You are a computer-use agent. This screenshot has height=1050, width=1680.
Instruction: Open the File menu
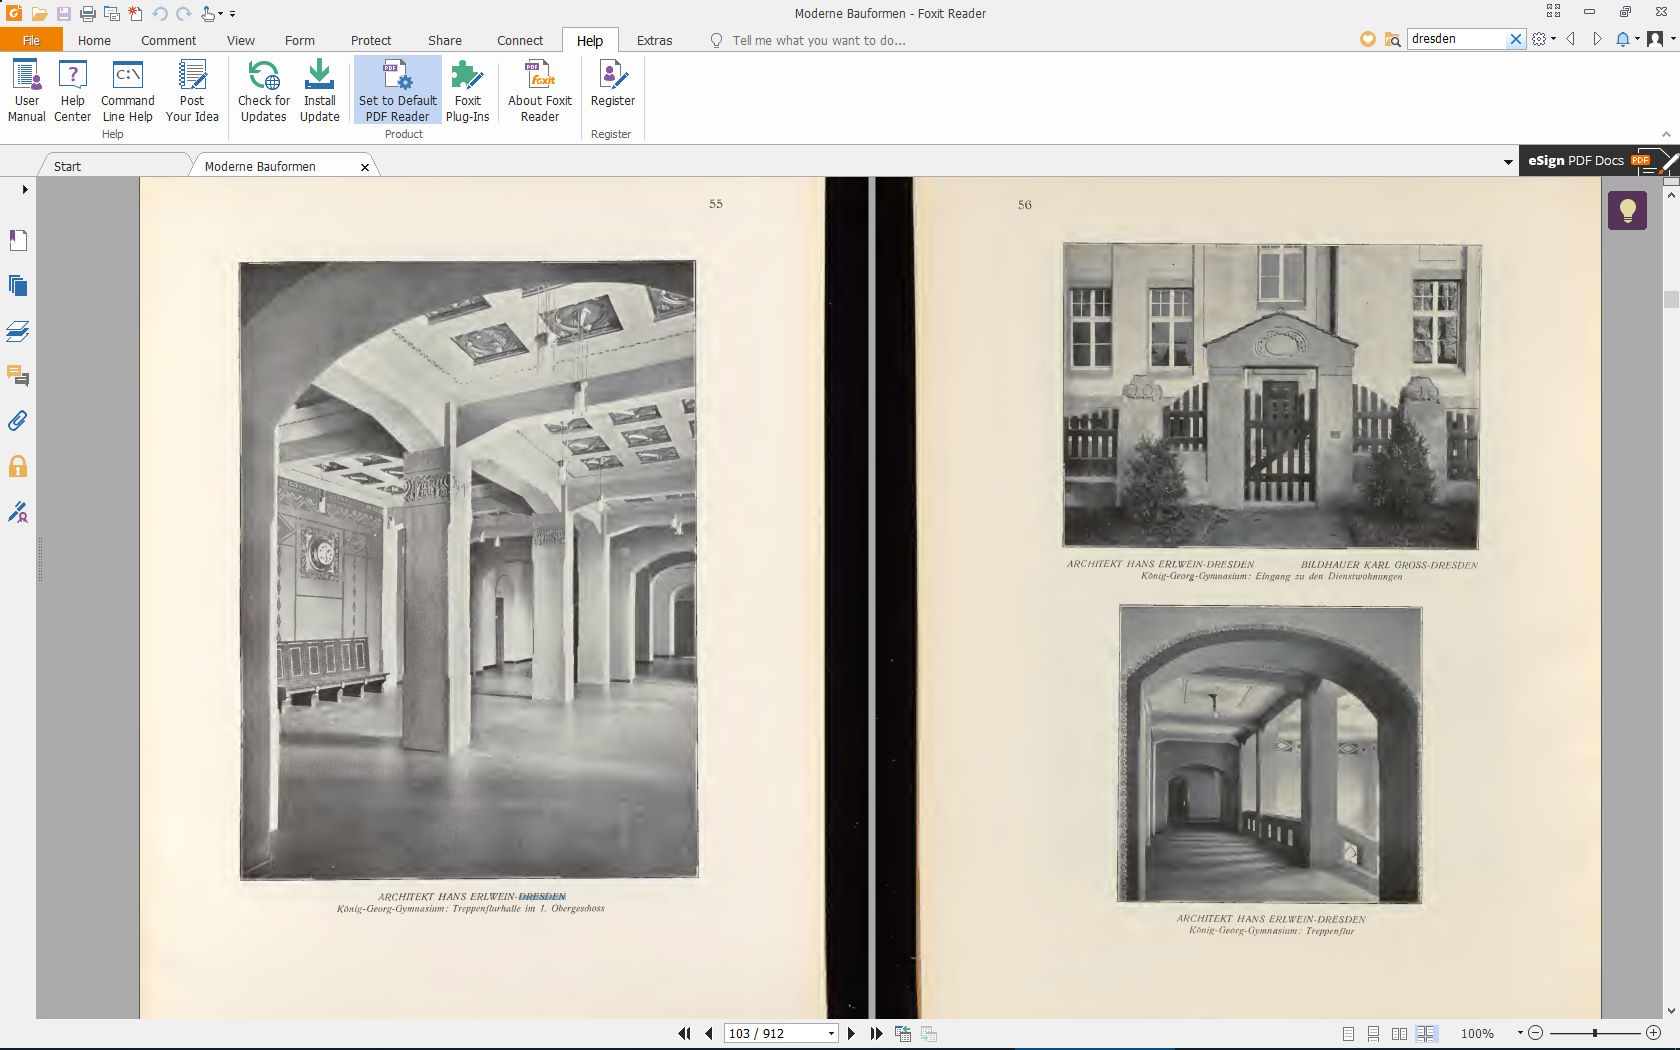click(31, 40)
